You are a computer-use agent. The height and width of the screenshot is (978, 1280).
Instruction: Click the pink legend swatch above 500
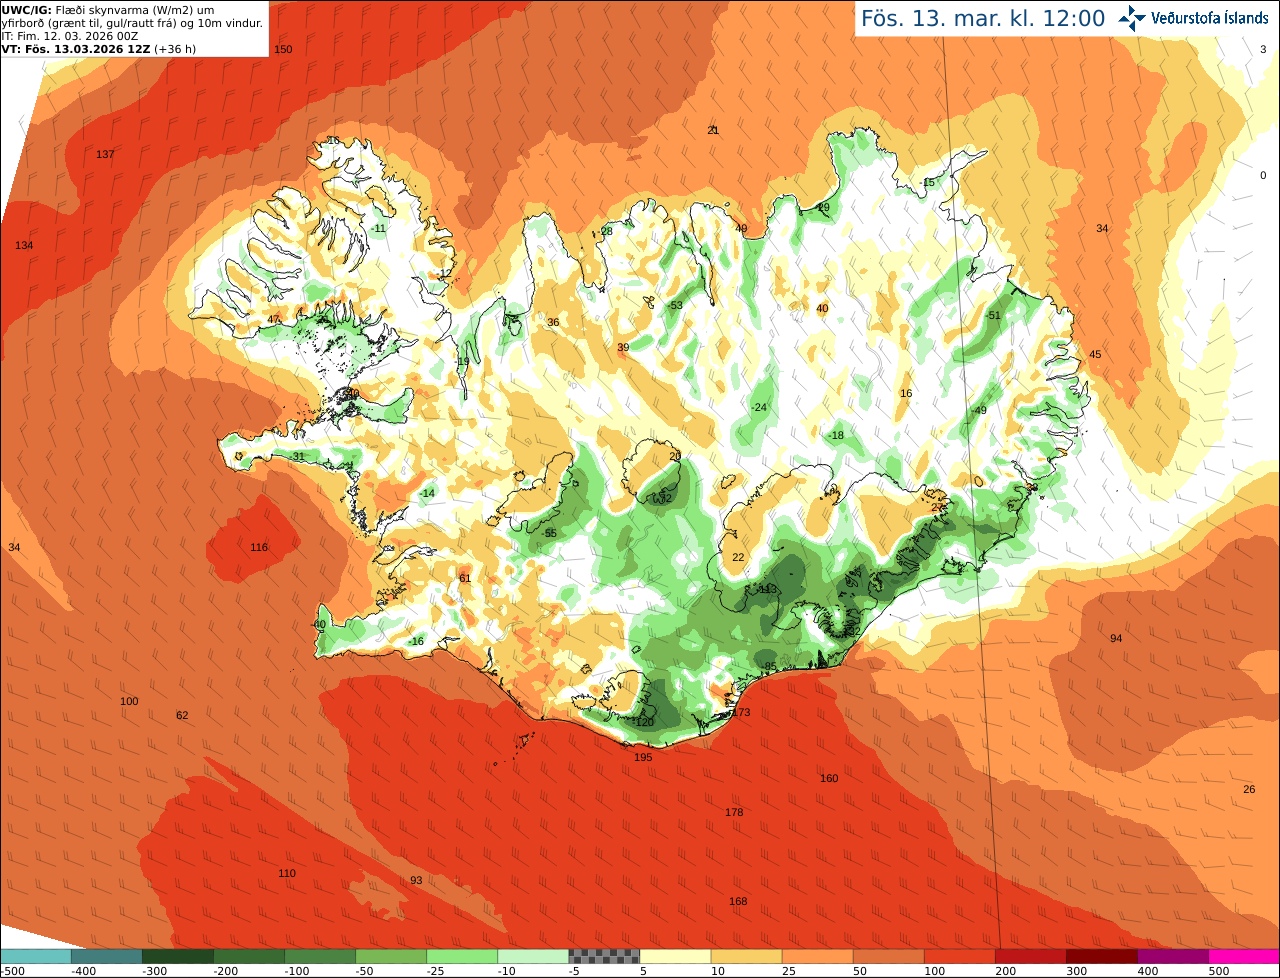[1244, 955]
